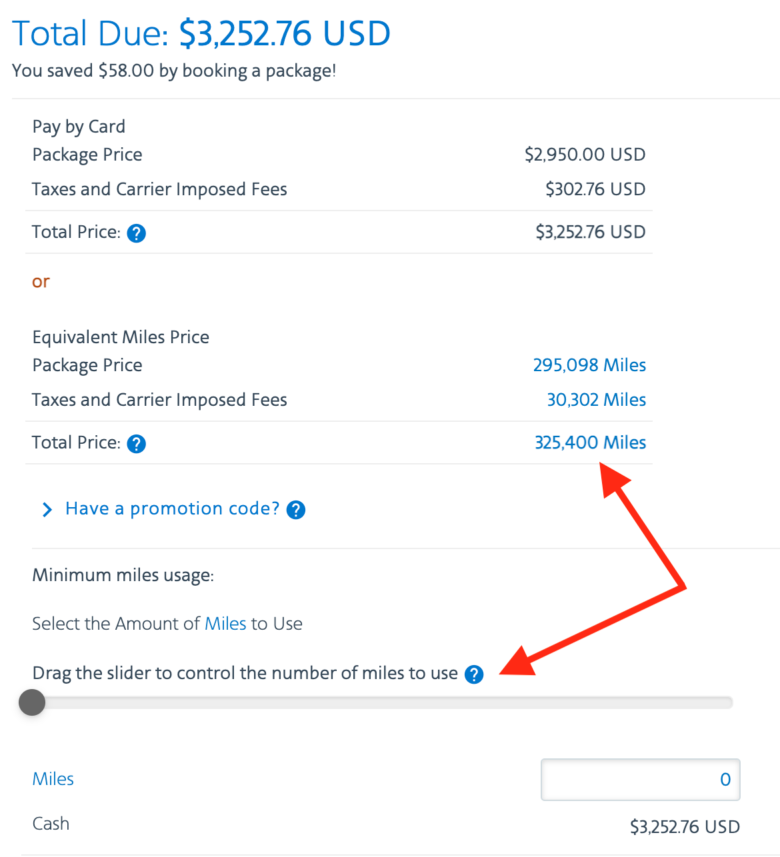The height and width of the screenshot is (857, 780).
Task: Click the miles slider handle
Action: [x=32, y=703]
